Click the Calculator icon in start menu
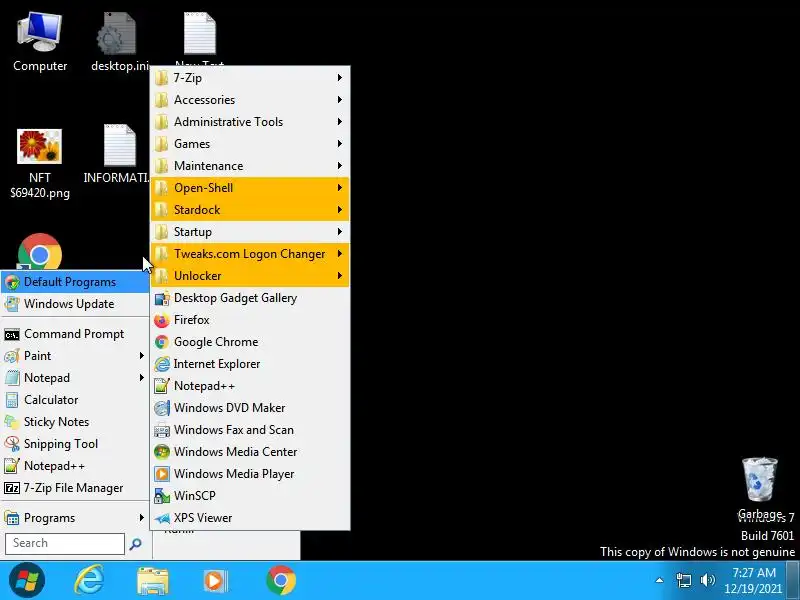 click(x=12, y=400)
